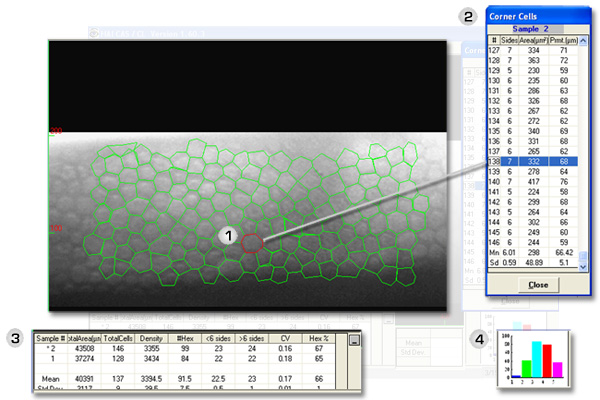
Task: Click the #Hex column header
Action: point(185,339)
